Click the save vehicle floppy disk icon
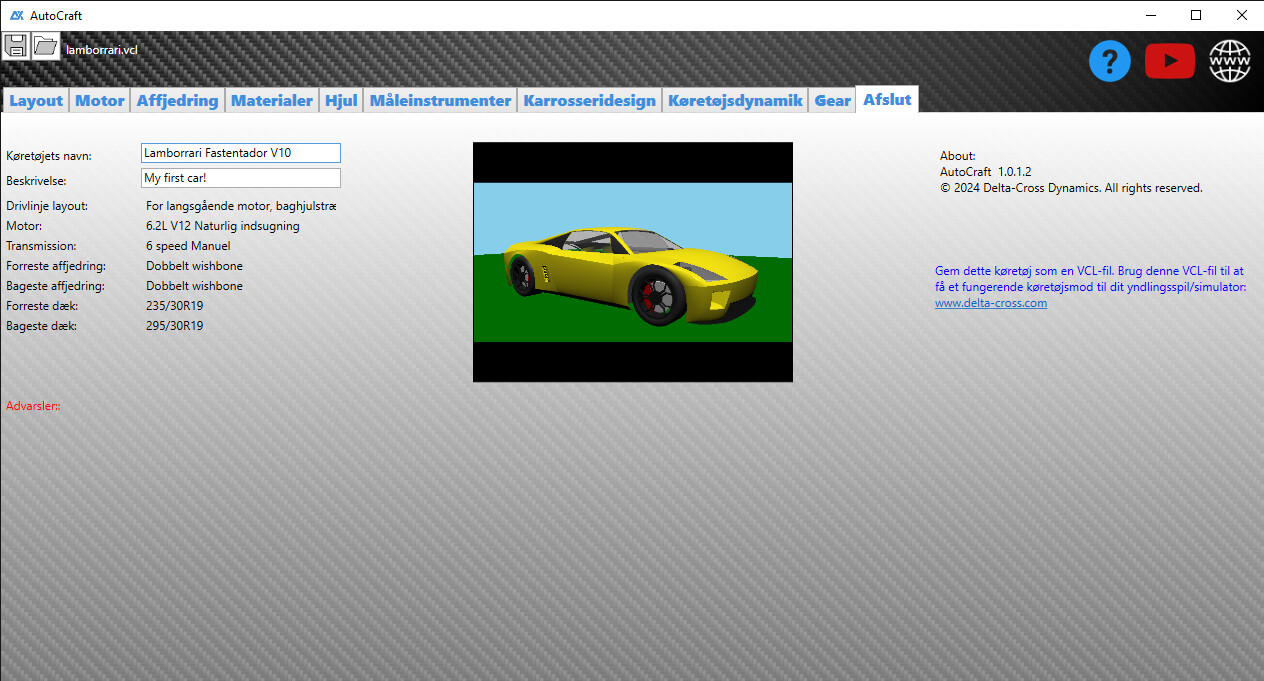Viewport: 1264px width, 681px height. pyautogui.click(x=15, y=45)
